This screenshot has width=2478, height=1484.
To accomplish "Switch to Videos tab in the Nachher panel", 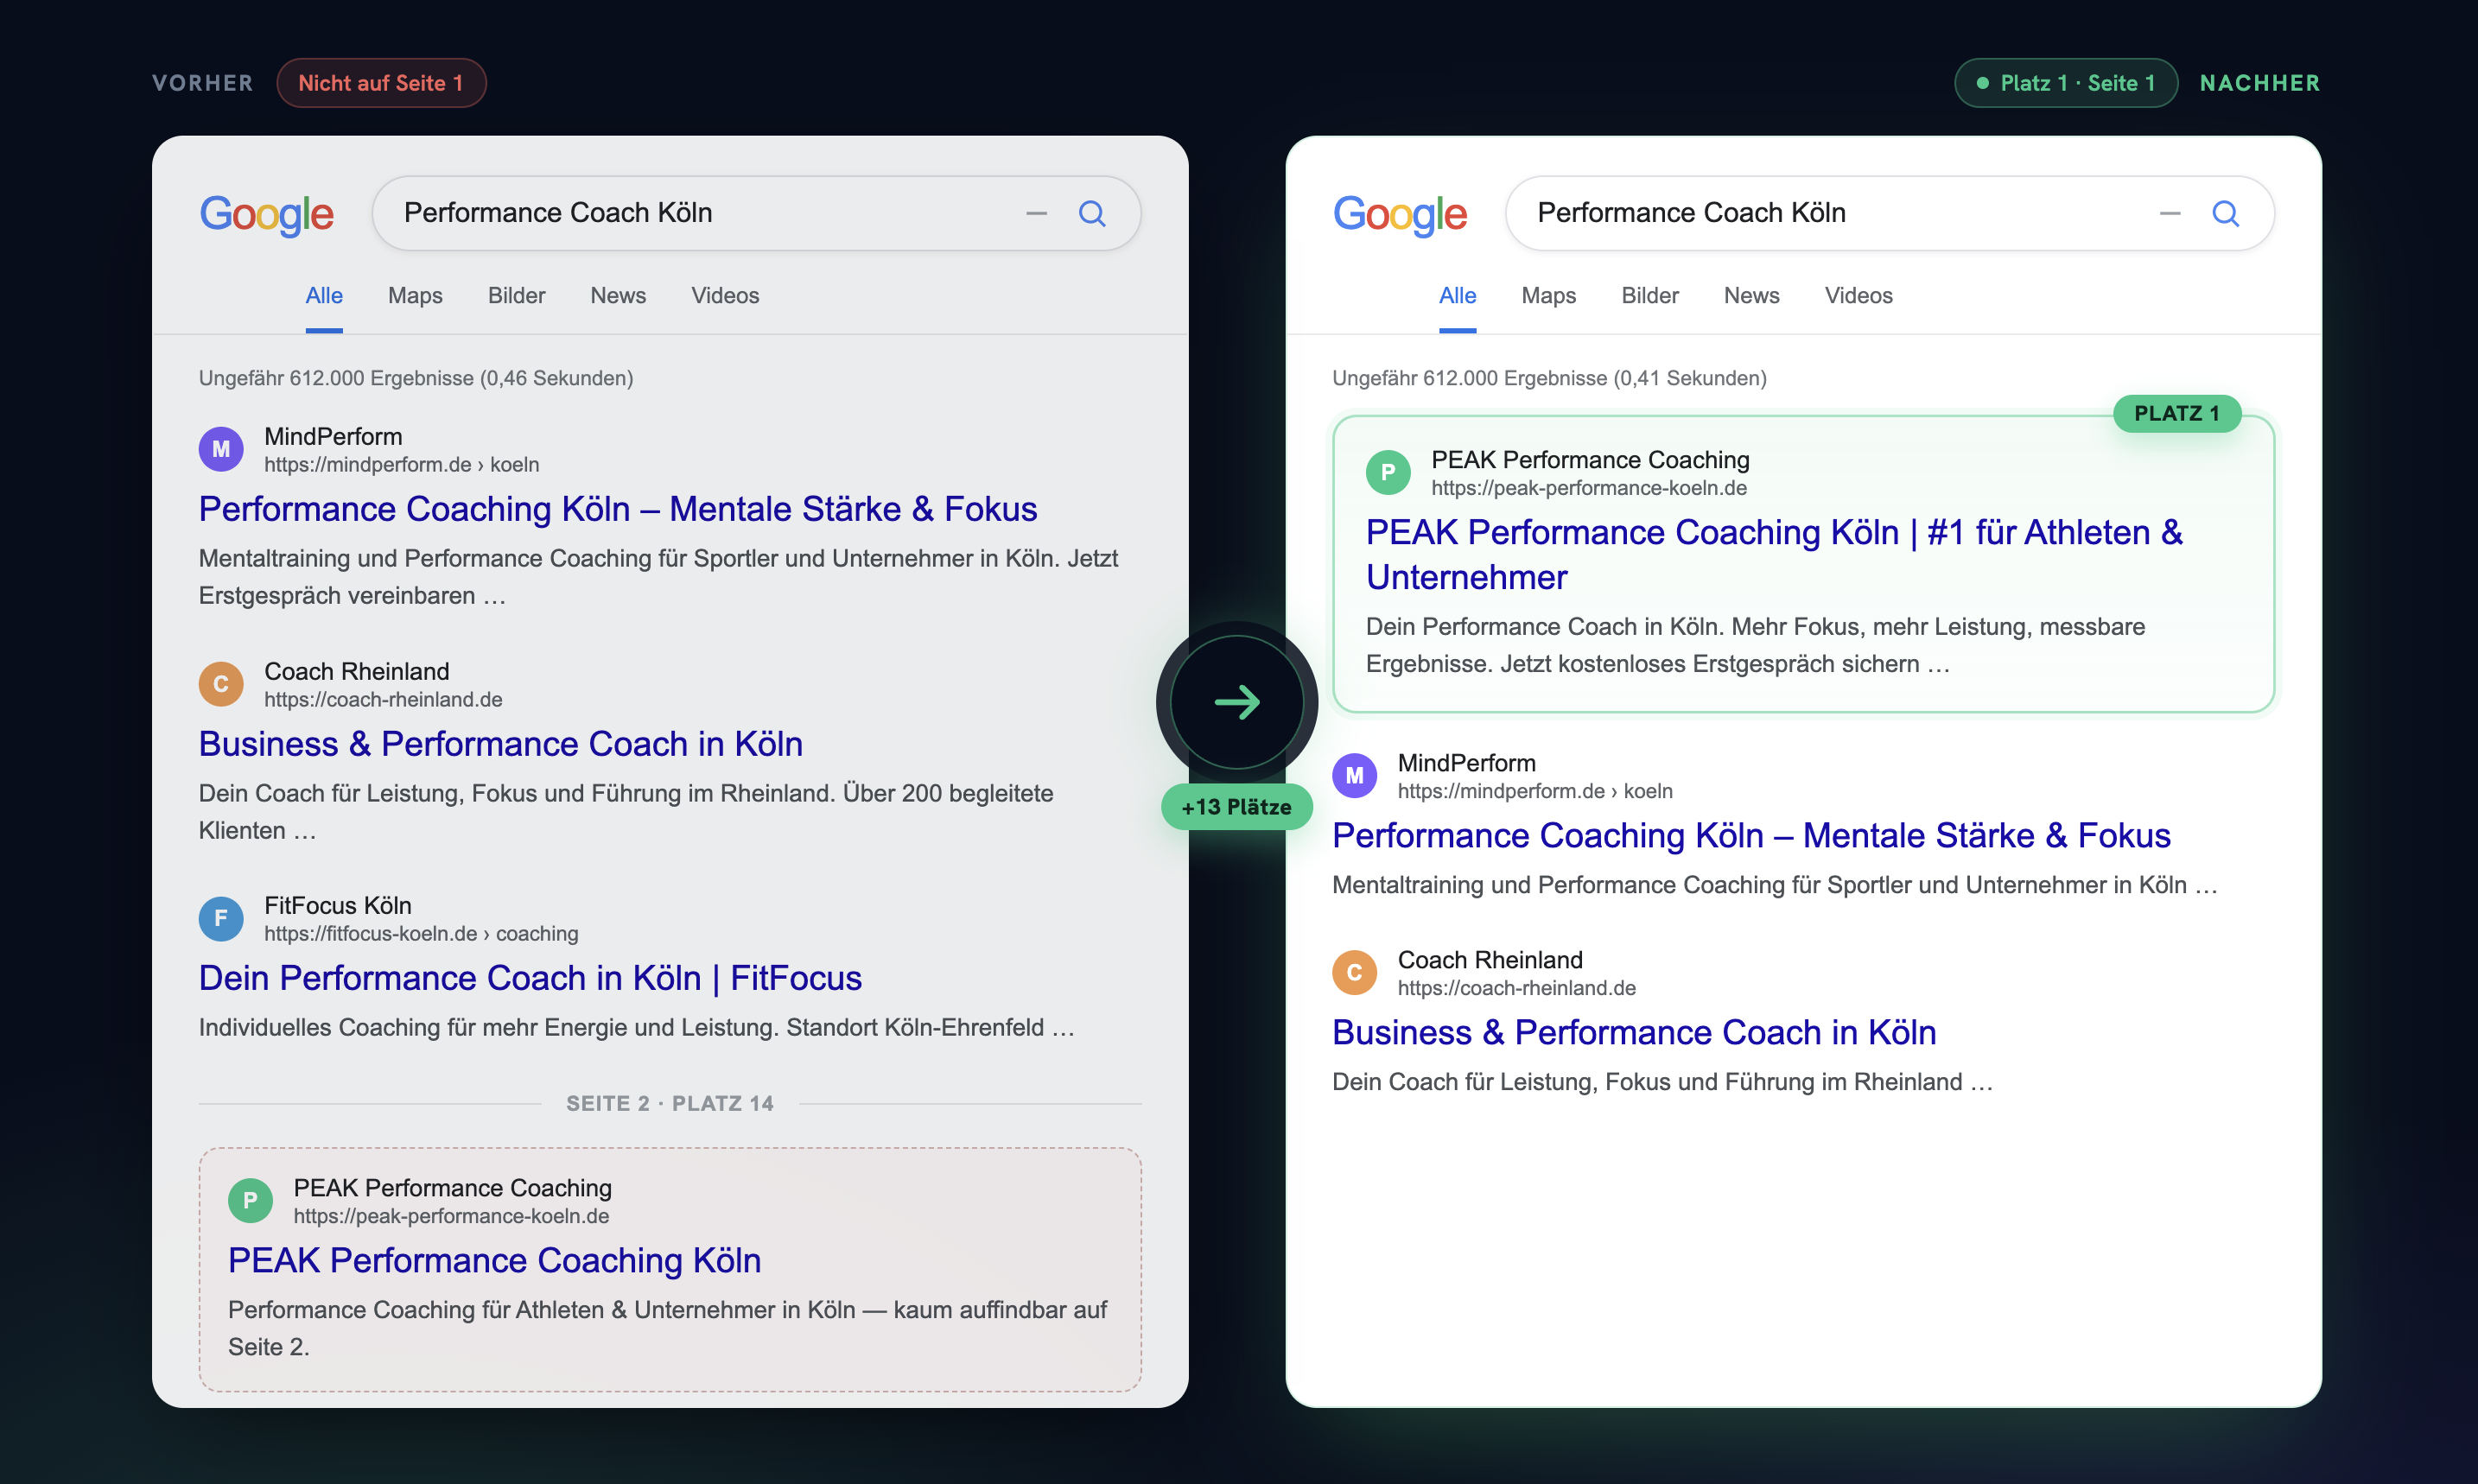I will [1858, 295].
